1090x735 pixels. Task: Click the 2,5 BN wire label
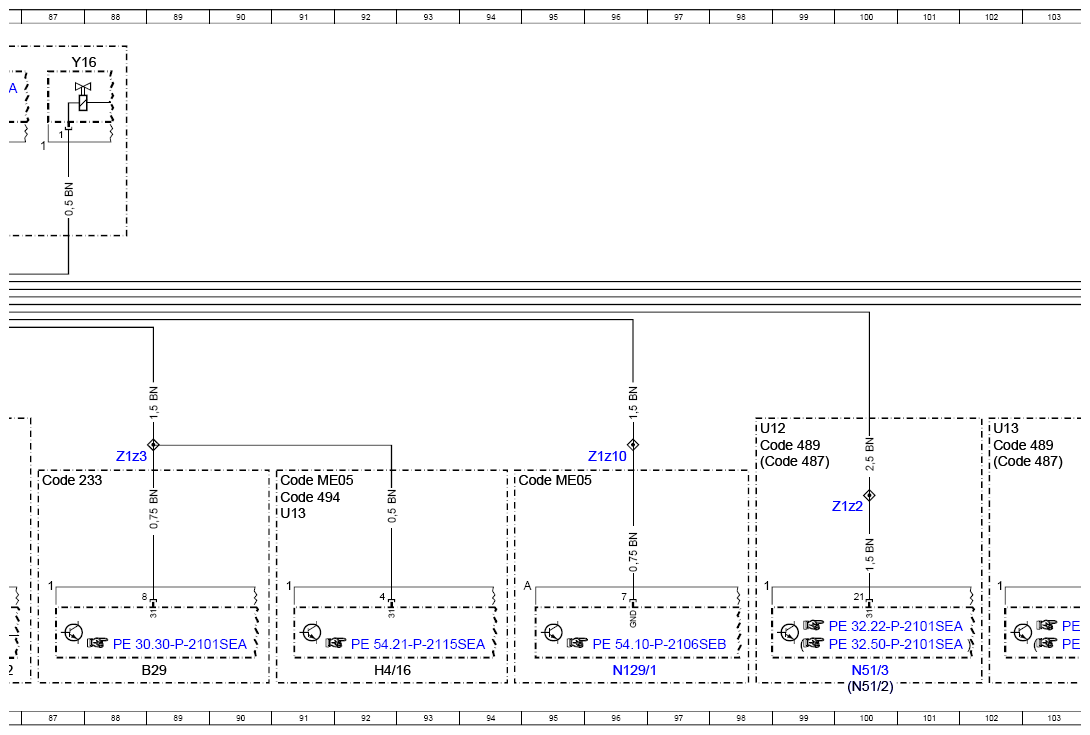coord(870,454)
